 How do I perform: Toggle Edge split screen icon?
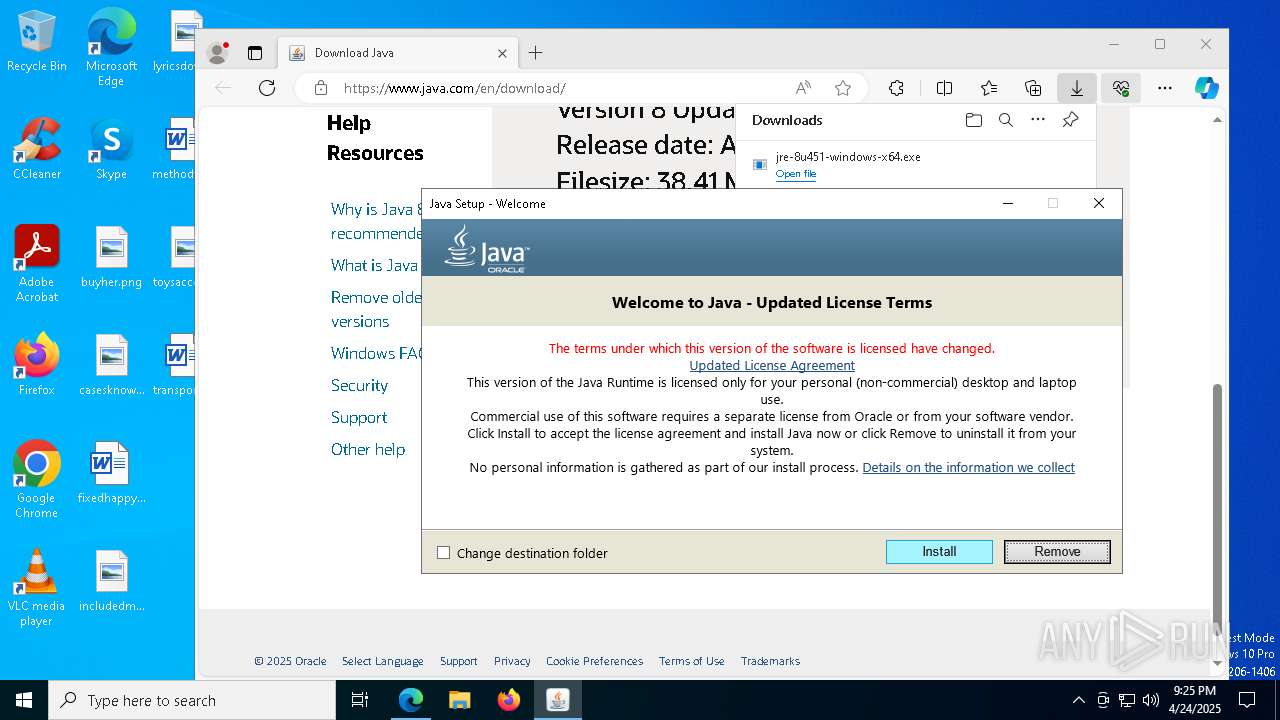click(x=944, y=88)
